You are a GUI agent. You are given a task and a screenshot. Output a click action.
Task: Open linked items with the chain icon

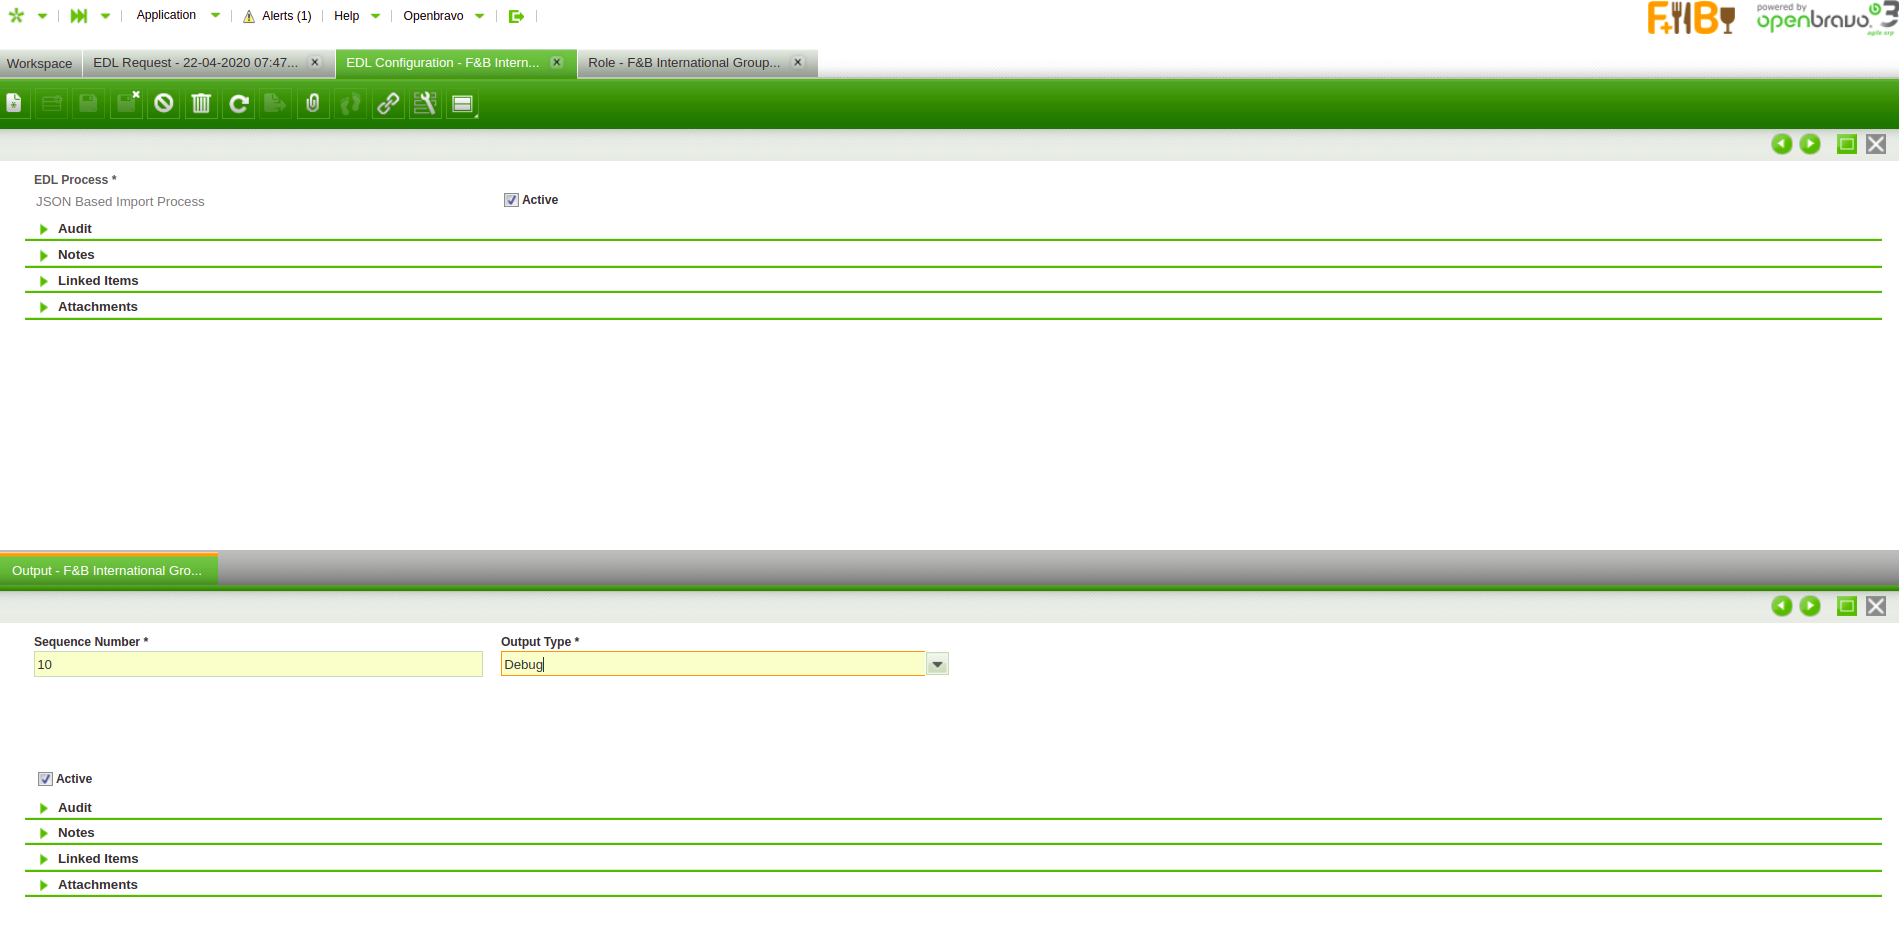pos(388,103)
